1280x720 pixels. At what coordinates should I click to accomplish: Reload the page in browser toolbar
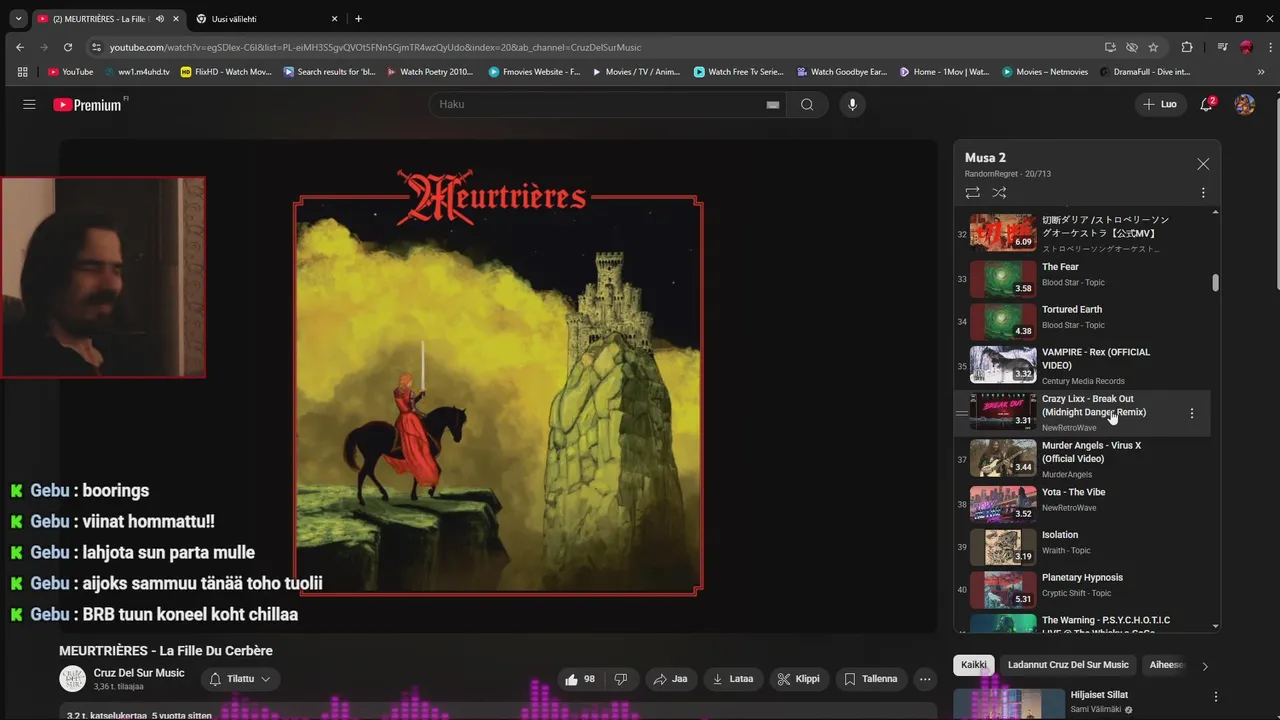pyautogui.click(x=68, y=47)
